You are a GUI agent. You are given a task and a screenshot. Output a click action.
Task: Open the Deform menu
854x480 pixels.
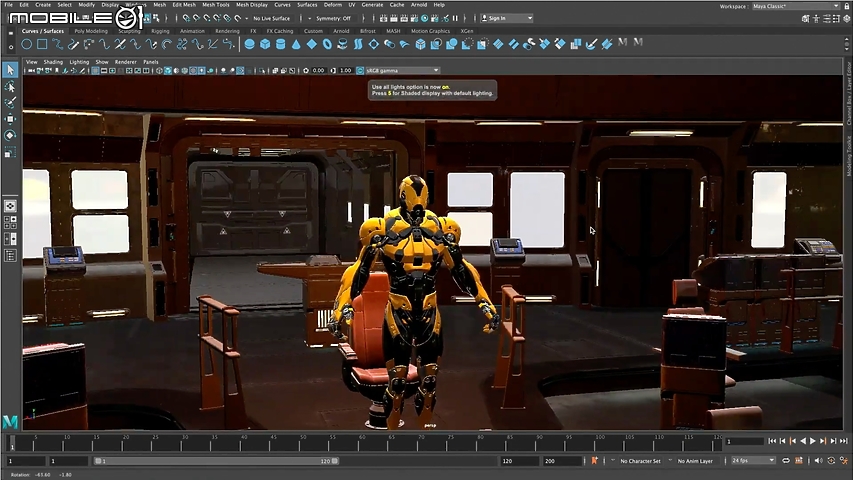[333, 5]
